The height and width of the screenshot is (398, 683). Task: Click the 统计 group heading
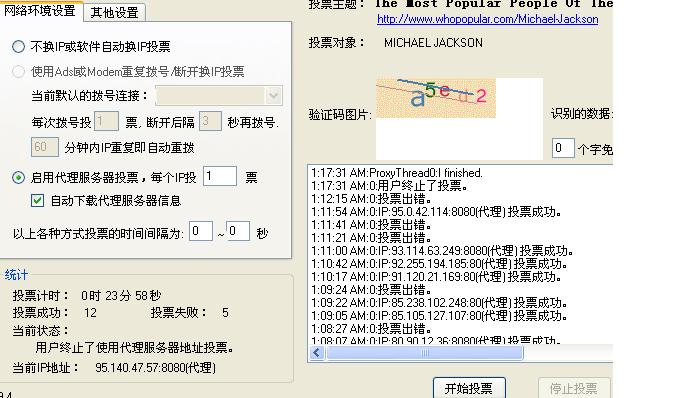pyautogui.click(x=16, y=275)
